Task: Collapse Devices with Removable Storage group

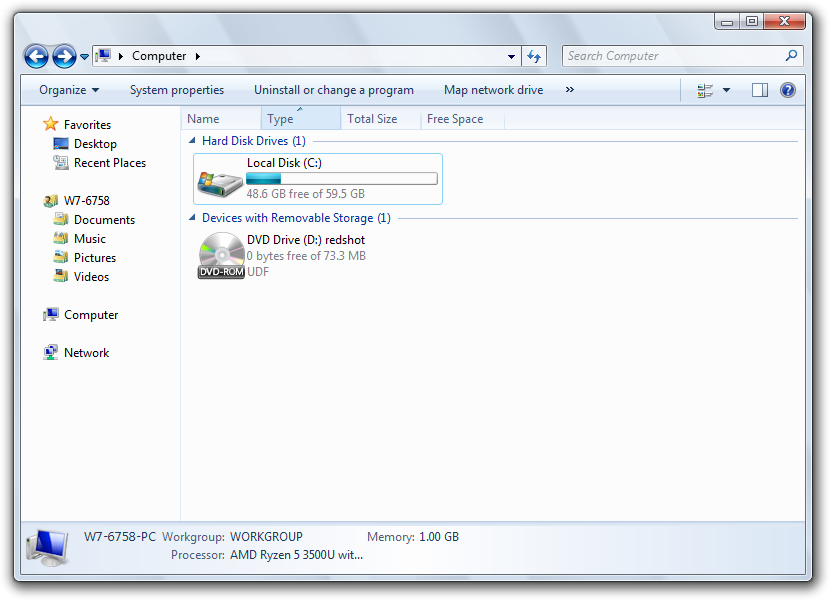Action: click(x=192, y=217)
